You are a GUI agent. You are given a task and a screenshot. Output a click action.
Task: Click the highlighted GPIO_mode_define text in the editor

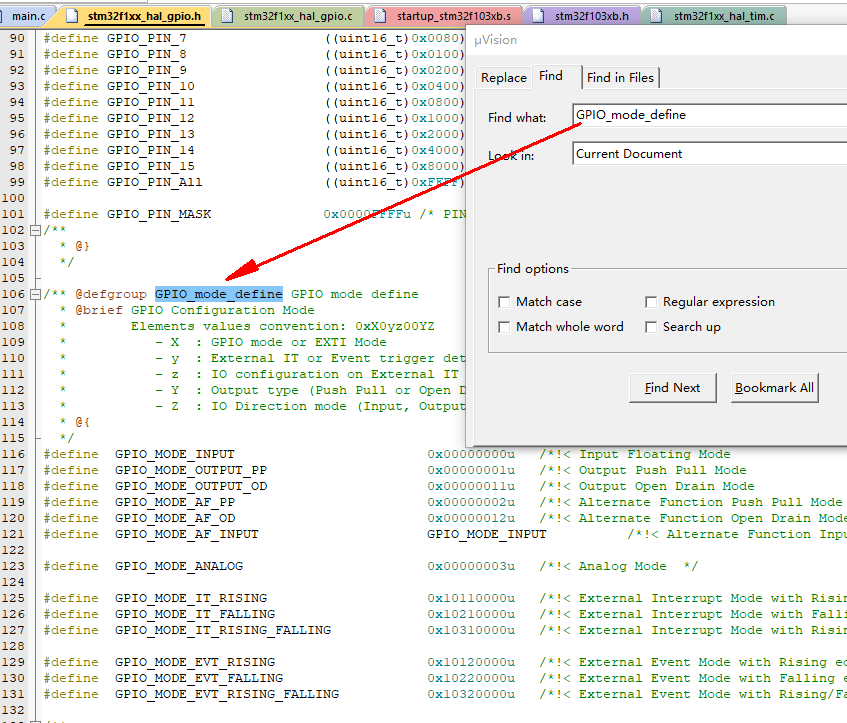(x=218, y=294)
